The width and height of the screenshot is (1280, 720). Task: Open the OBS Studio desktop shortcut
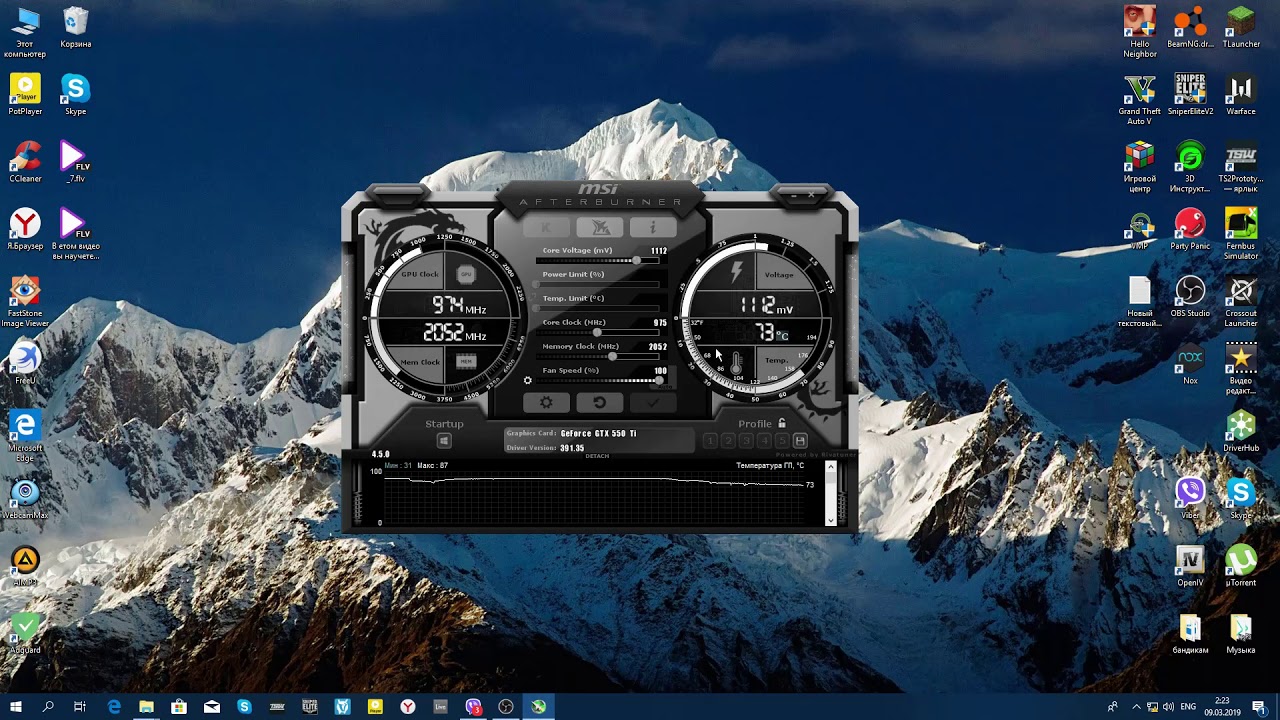pos(1190,297)
